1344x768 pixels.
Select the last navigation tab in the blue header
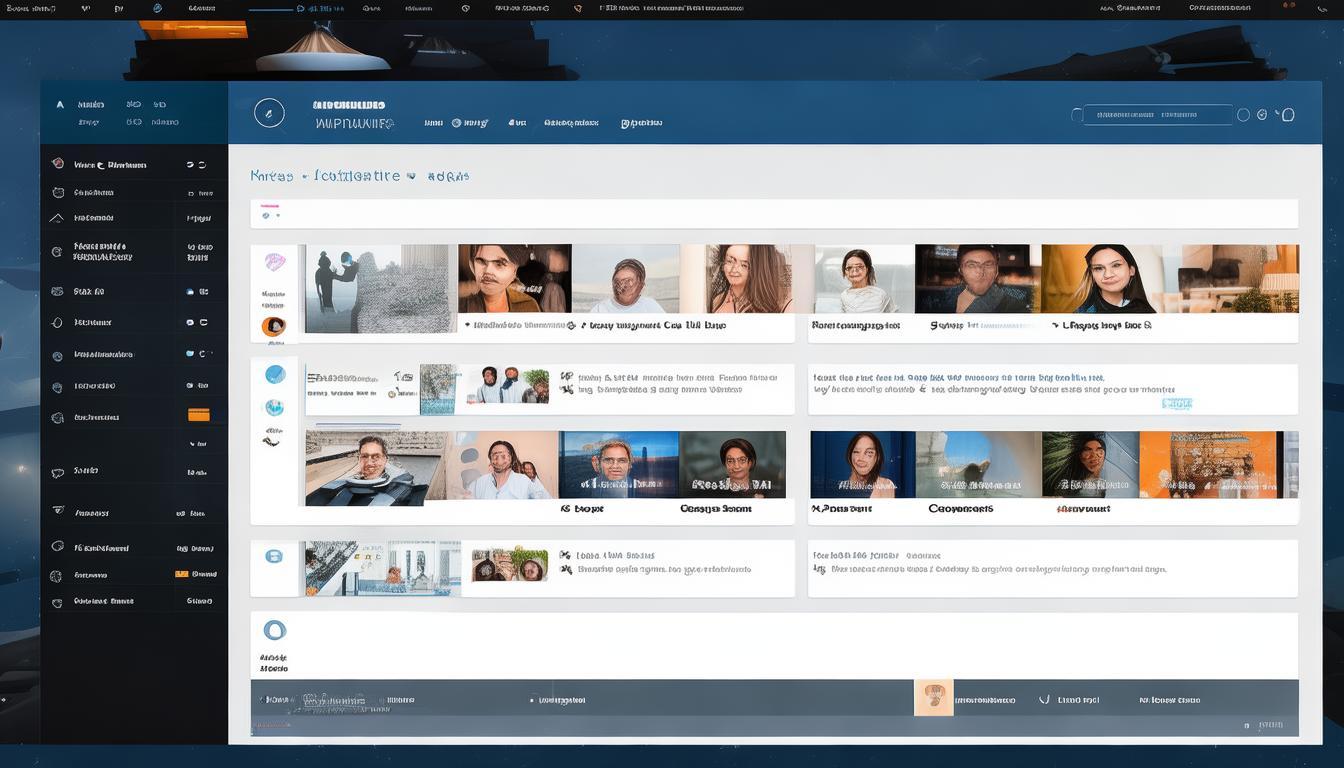click(x=641, y=123)
